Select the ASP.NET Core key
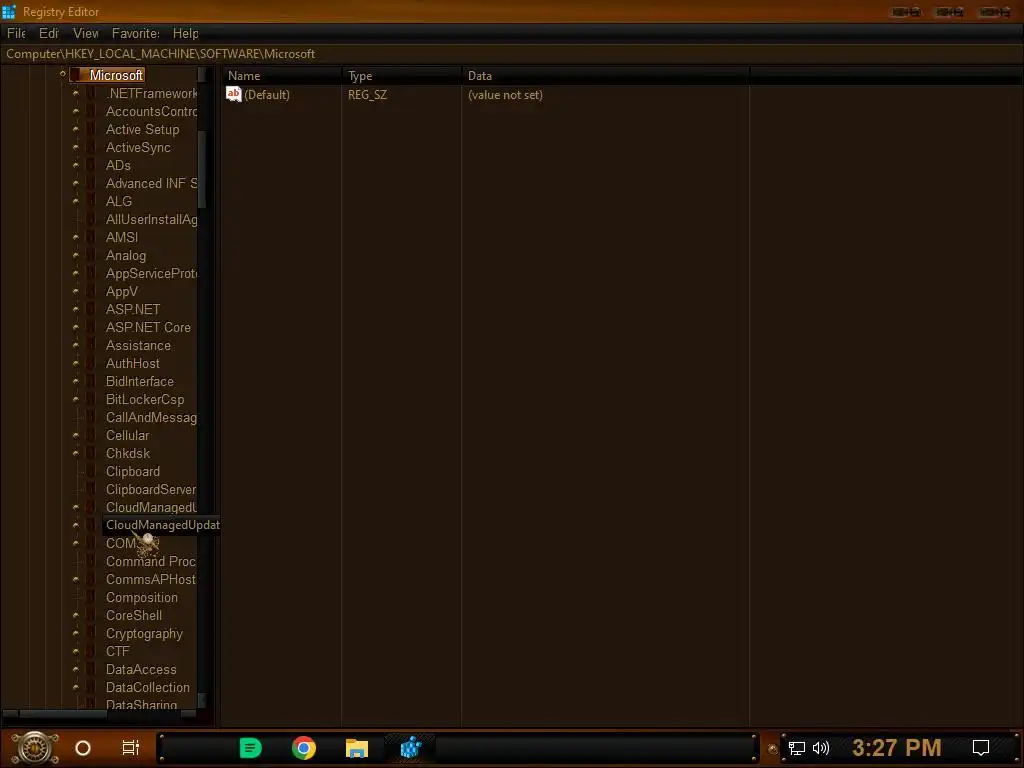This screenshot has width=1024, height=768. click(x=148, y=327)
